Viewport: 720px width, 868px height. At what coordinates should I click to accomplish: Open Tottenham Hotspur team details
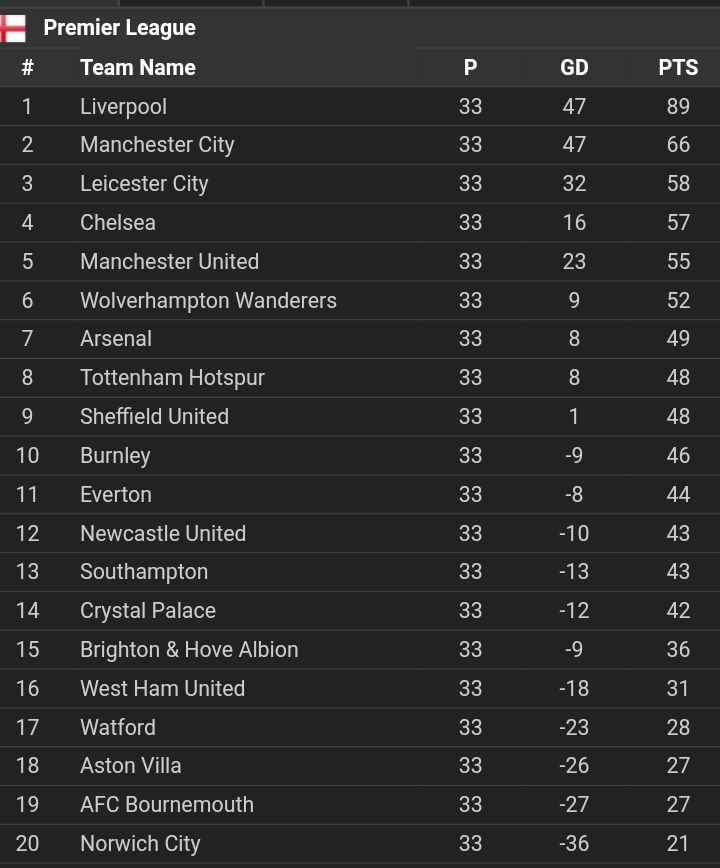(172, 378)
